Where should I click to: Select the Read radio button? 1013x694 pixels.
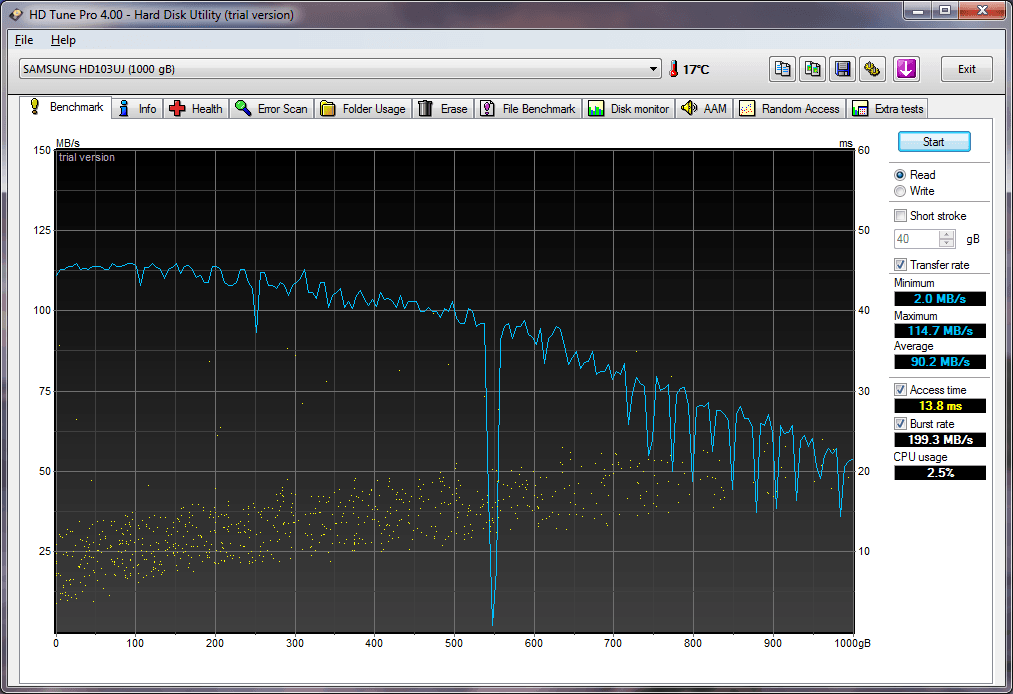(x=900, y=175)
